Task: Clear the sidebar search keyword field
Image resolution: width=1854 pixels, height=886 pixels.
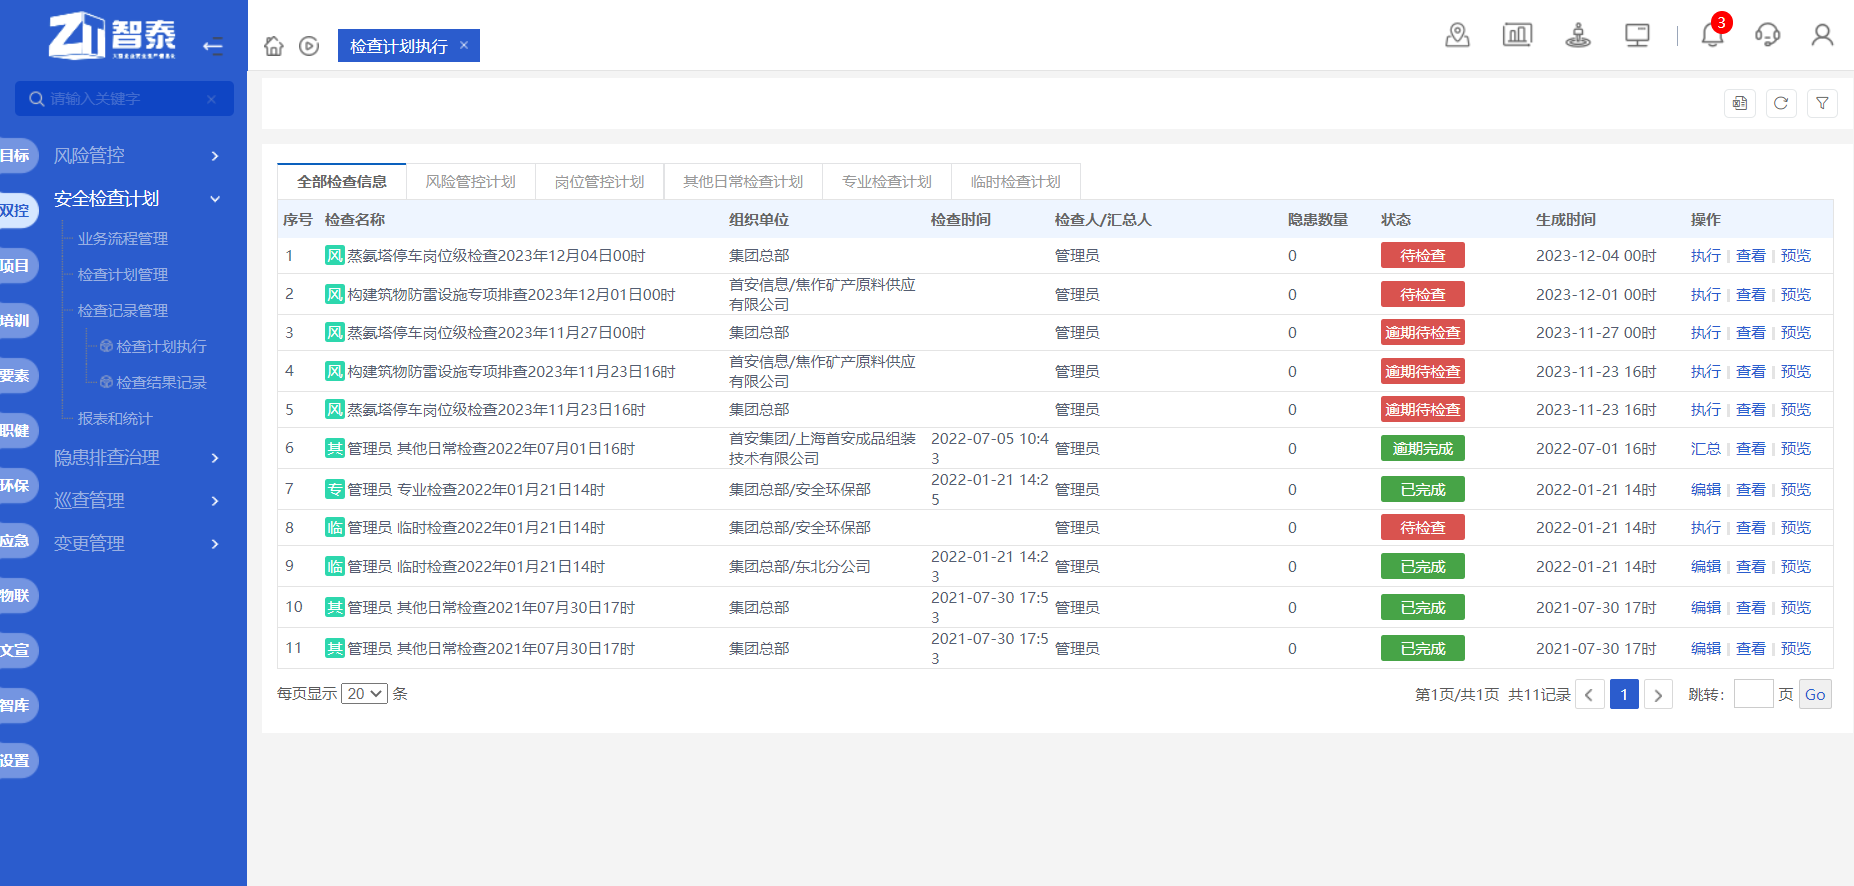Action: pos(211,99)
